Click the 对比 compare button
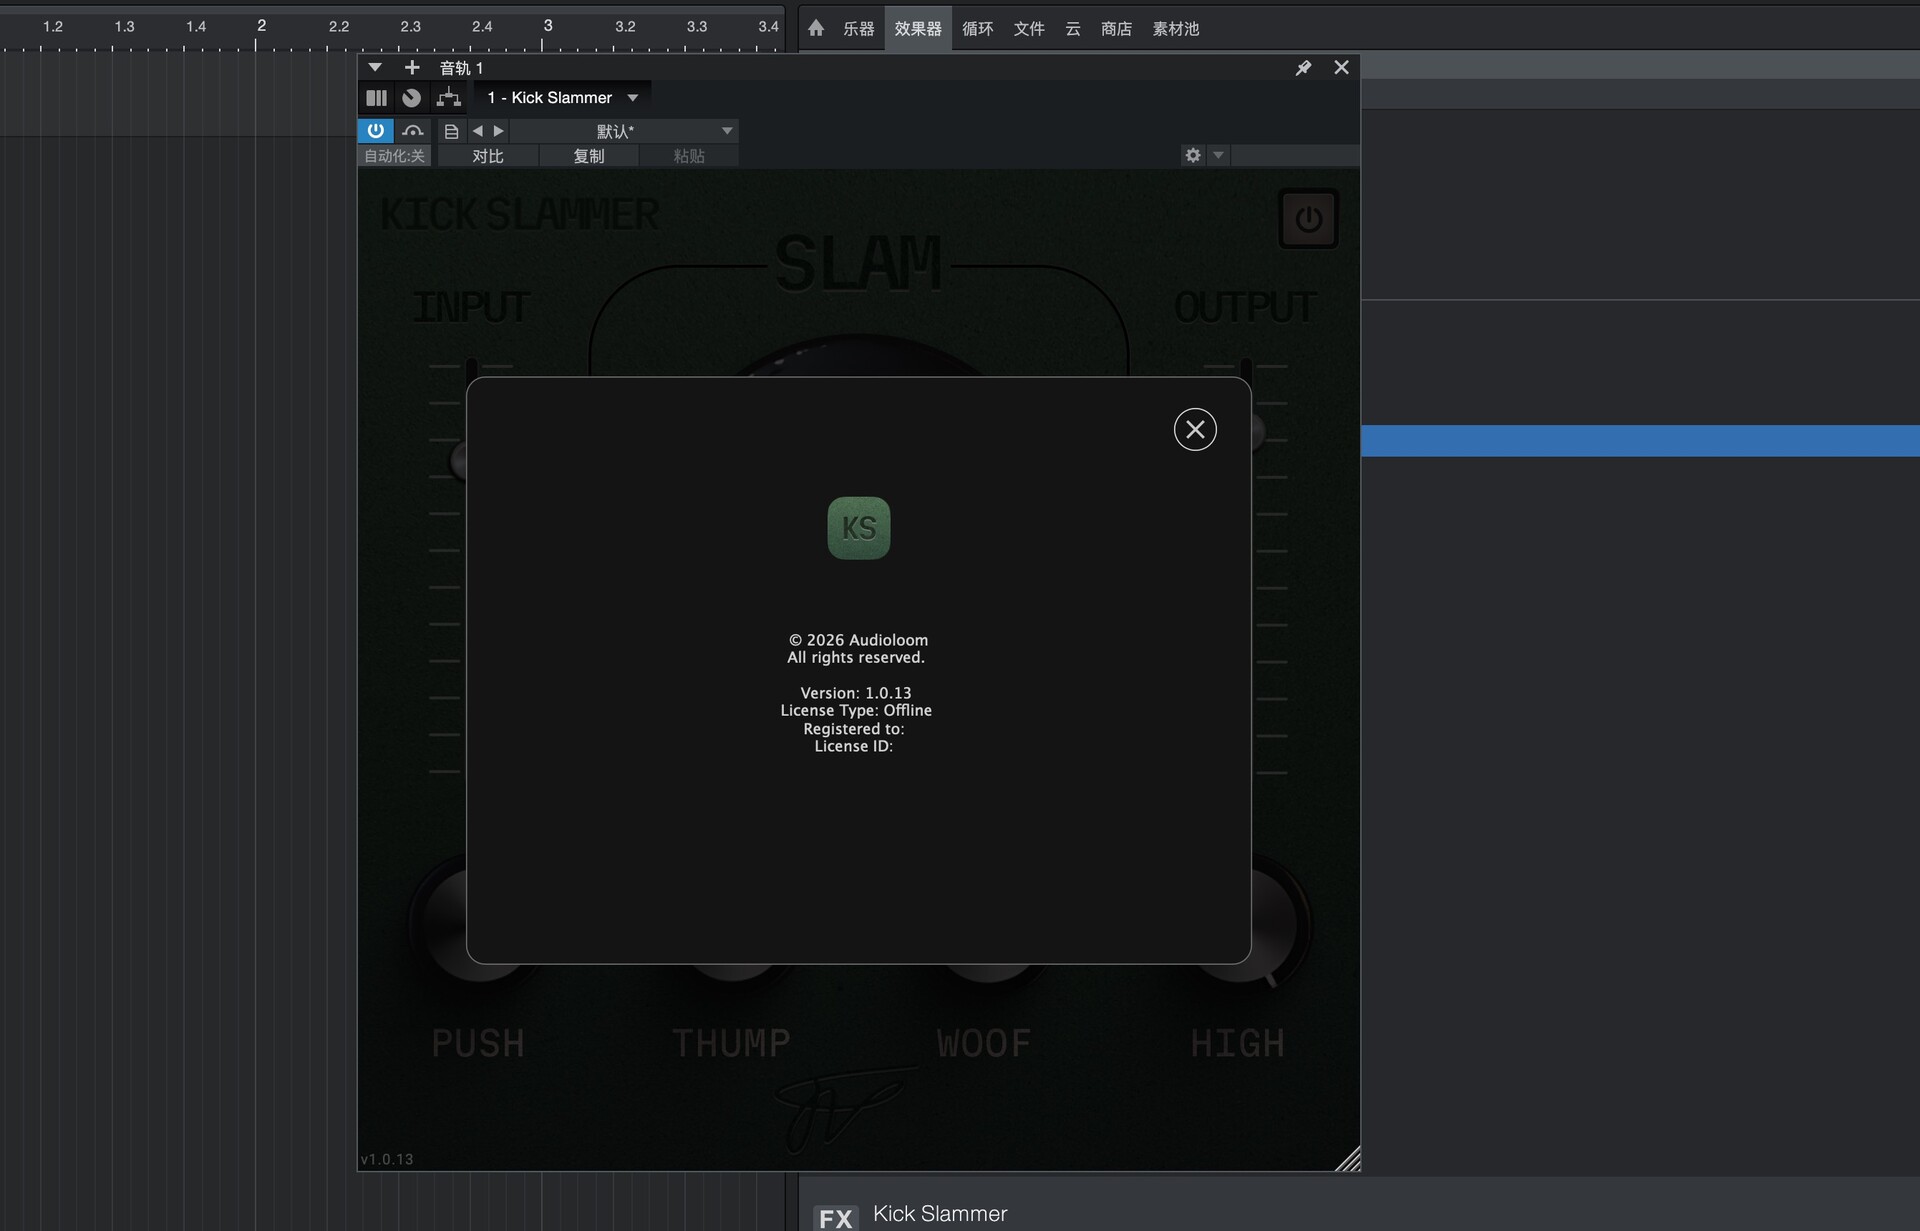 [488, 156]
